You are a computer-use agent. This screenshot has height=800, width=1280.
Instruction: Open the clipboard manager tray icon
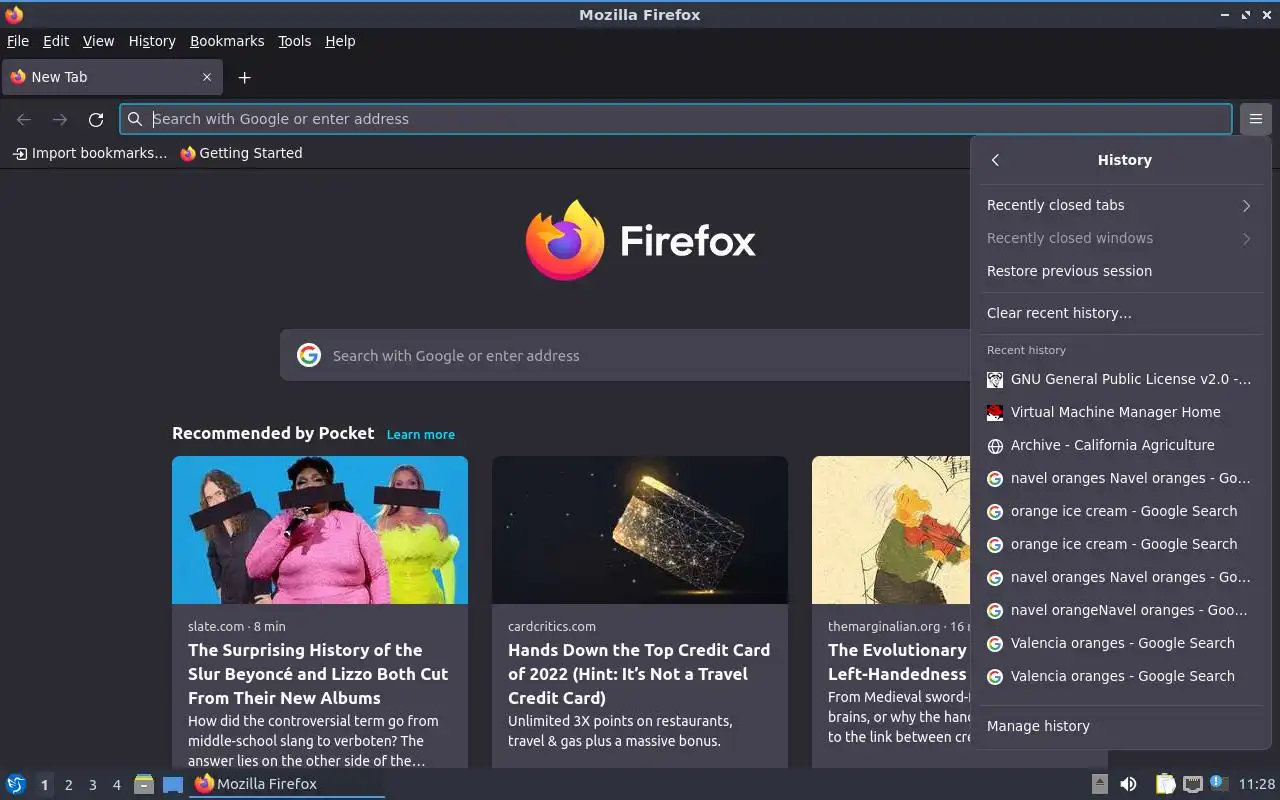point(1165,784)
